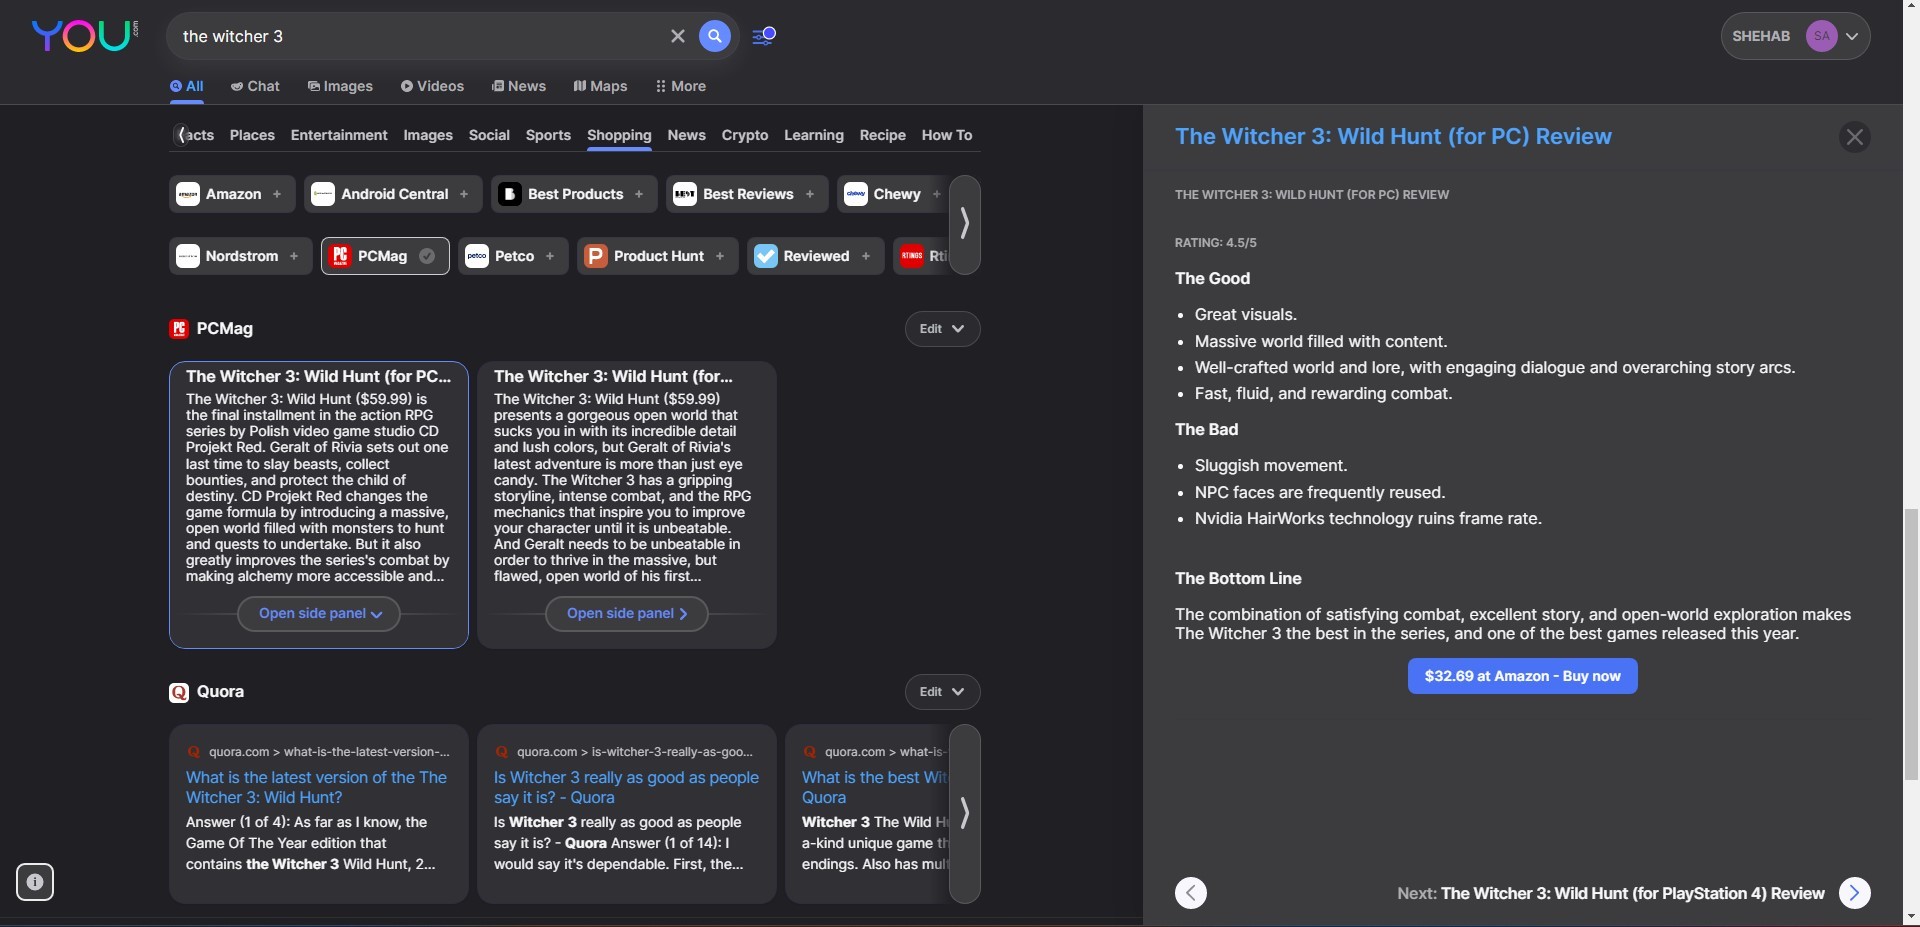Click the blue search magnifier icon
The image size is (1920, 927).
[x=714, y=36]
